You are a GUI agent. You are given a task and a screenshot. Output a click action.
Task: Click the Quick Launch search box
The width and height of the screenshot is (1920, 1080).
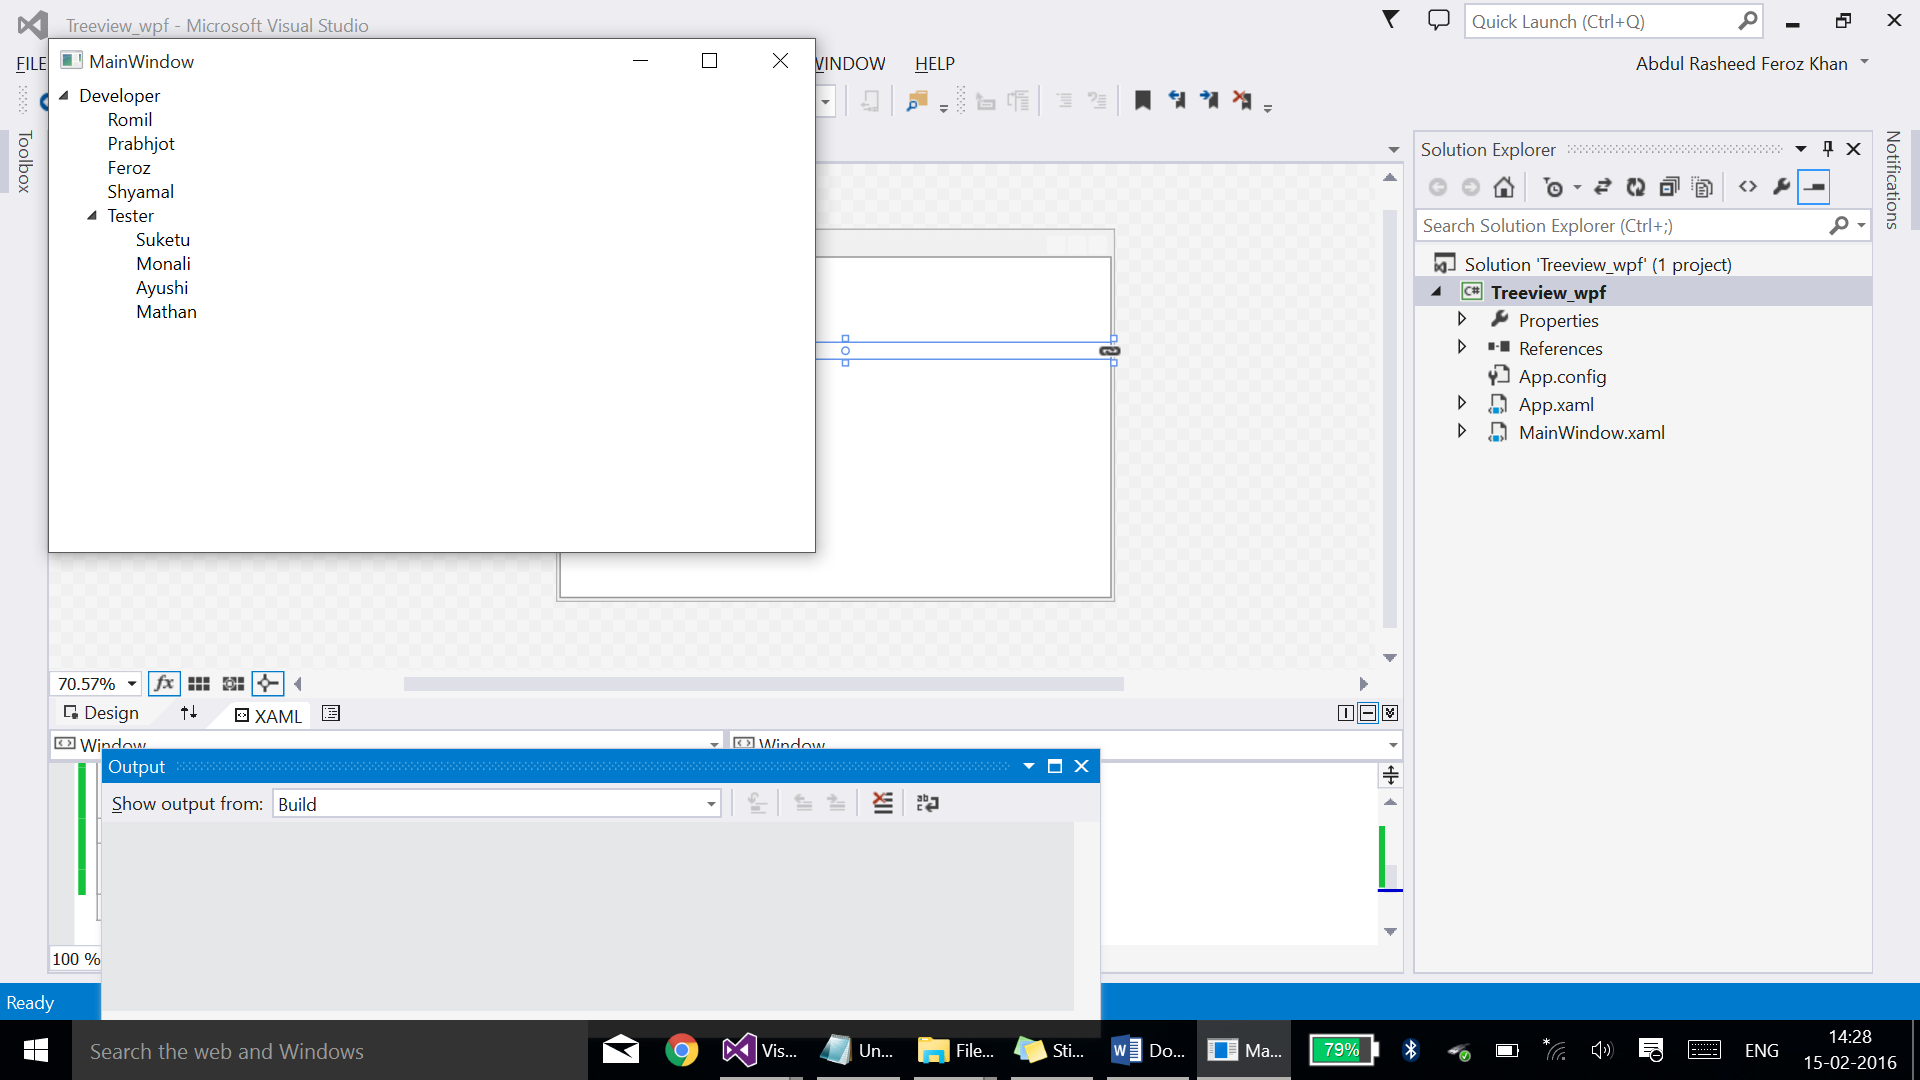[1600, 21]
